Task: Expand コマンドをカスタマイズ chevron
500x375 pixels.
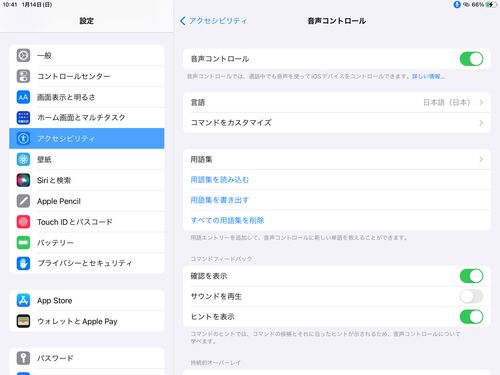Action: [x=481, y=123]
